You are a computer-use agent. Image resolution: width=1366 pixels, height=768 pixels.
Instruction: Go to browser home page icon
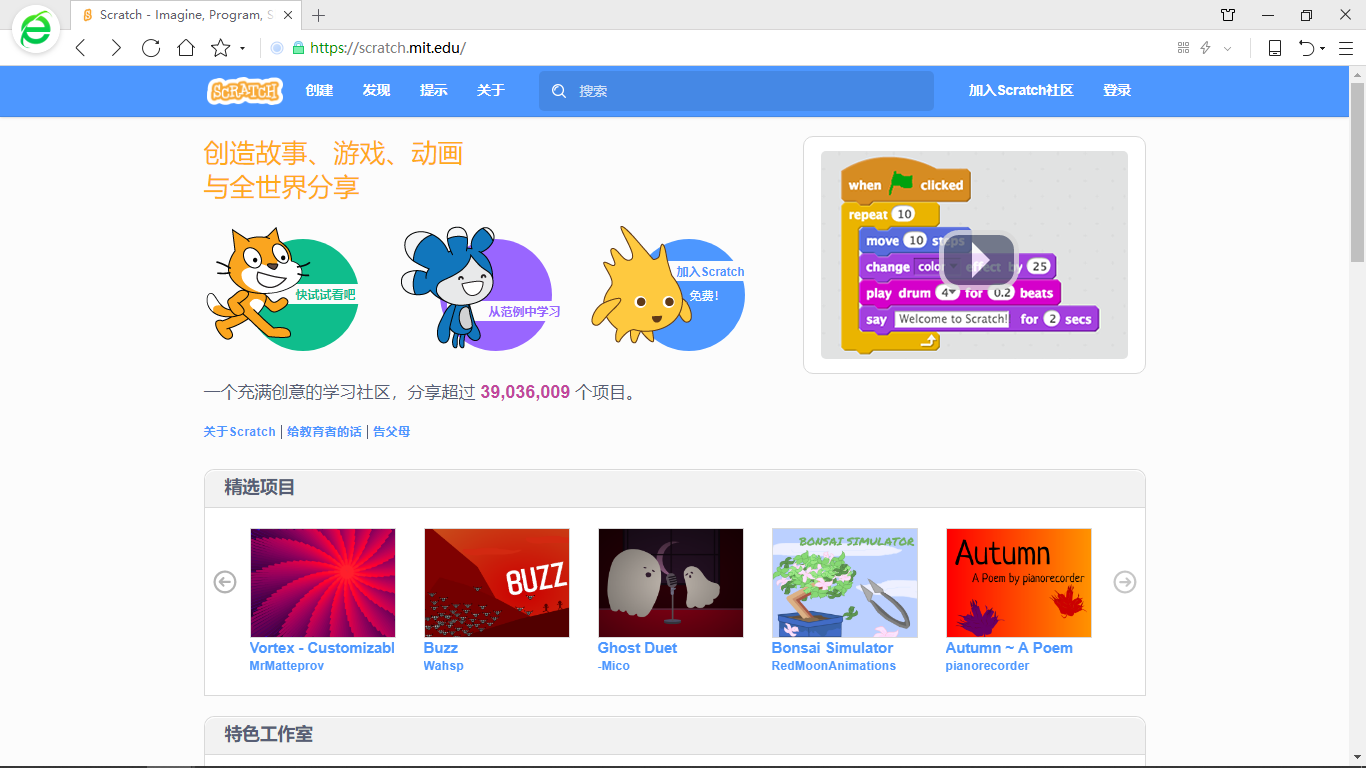[186, 48]
